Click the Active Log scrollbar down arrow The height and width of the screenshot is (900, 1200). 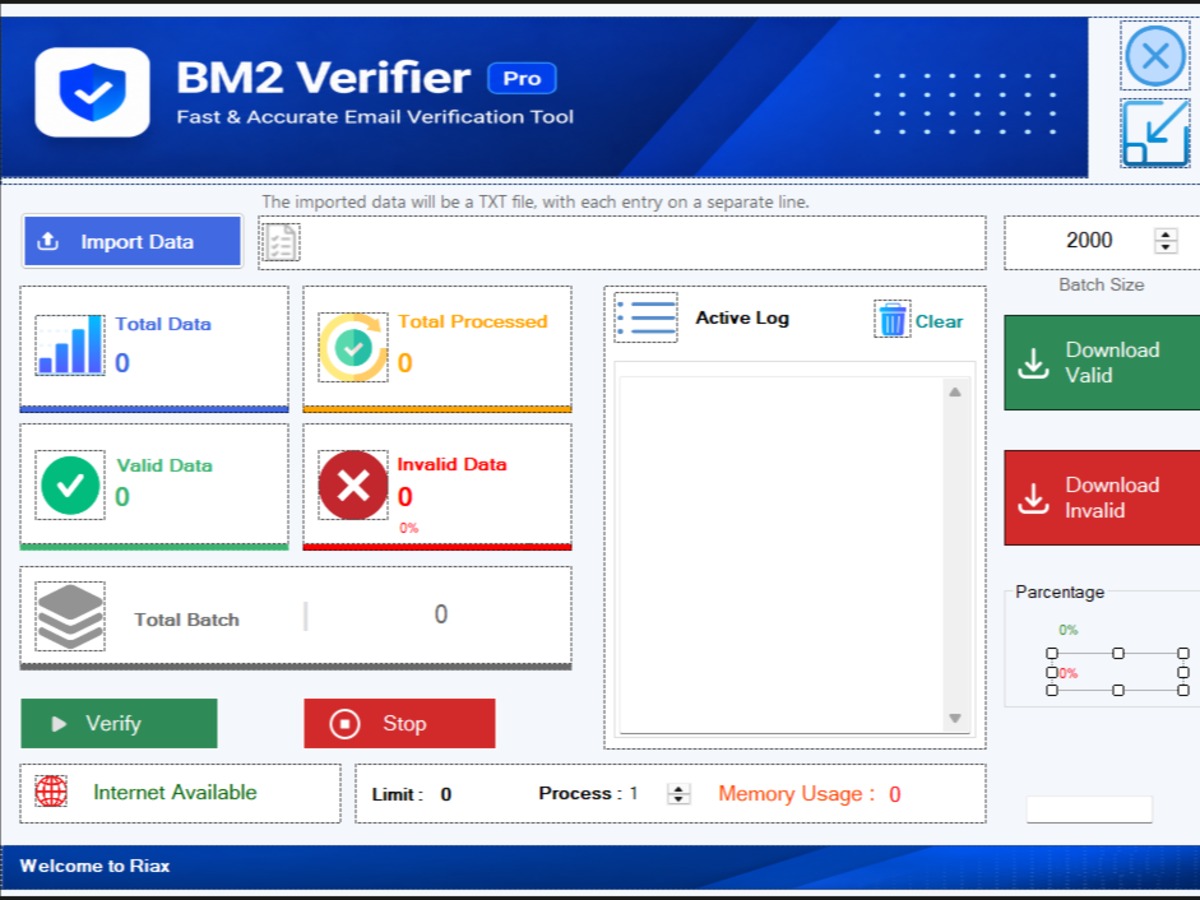click(955, 718)
